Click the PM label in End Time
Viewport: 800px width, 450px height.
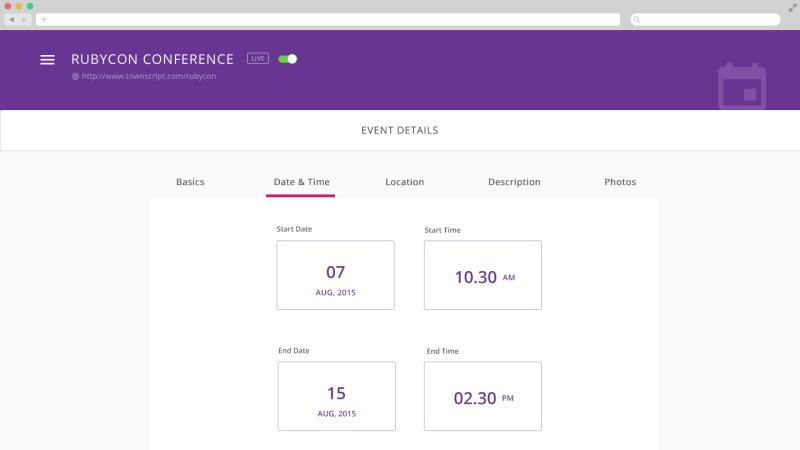point(508,398)
